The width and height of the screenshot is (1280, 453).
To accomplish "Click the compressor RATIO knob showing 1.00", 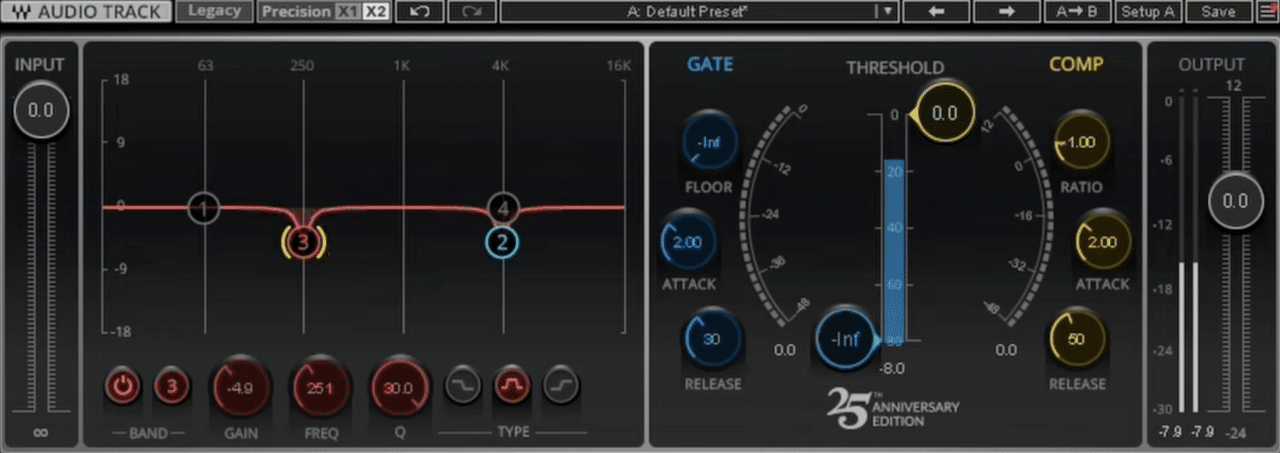I will click(x=1081, y=143).
